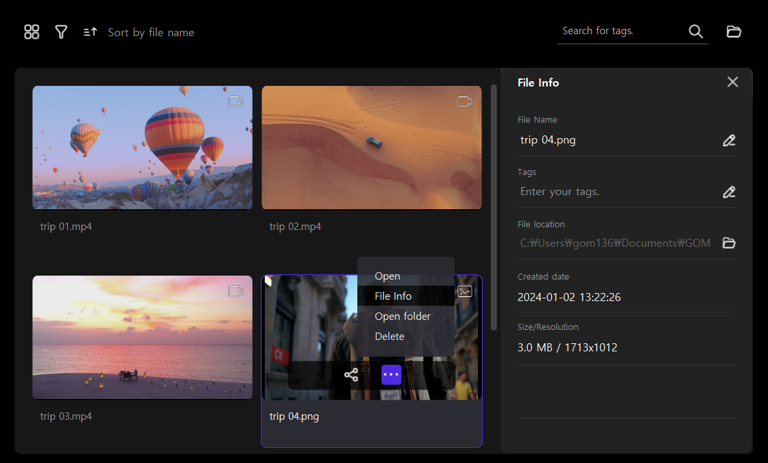Open folder icon in top right toolbar
The image size is (768, 463).
(734, 32)
